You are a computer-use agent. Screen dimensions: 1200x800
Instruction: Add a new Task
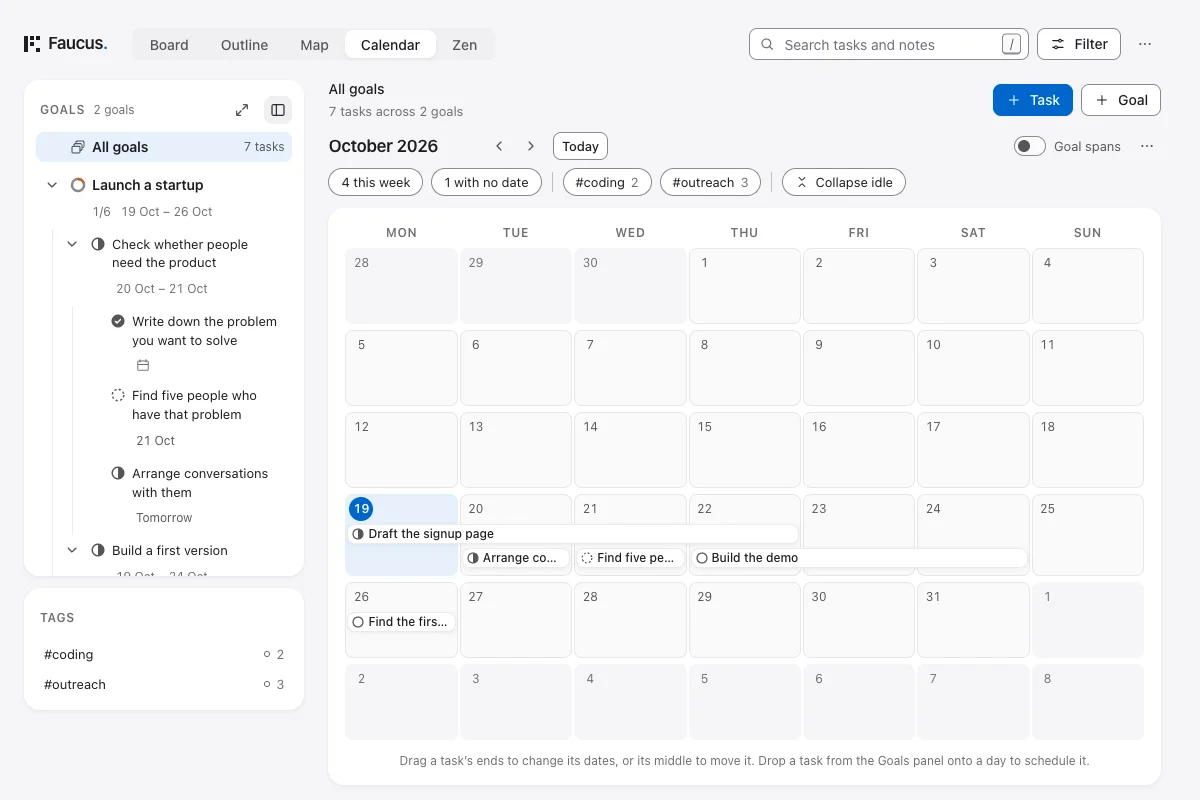click(1033, 100)
